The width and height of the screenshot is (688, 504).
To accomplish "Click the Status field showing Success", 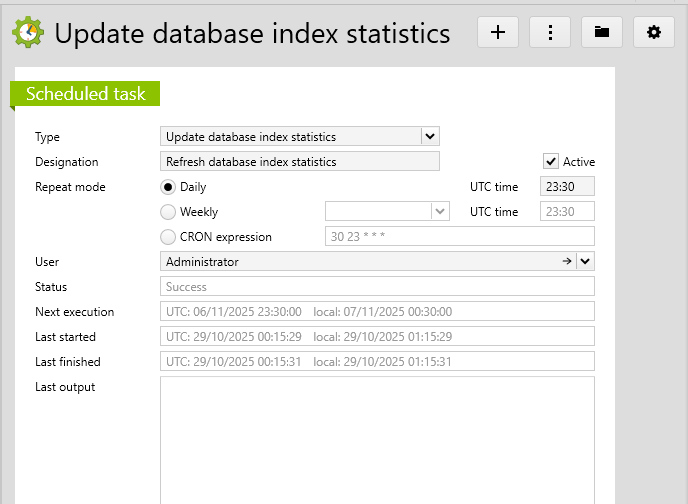I will 377,287.
